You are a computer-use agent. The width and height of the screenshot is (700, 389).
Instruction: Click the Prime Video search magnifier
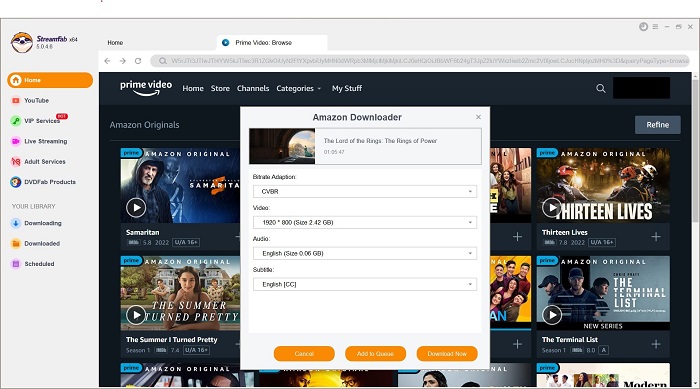click(601, 88)
